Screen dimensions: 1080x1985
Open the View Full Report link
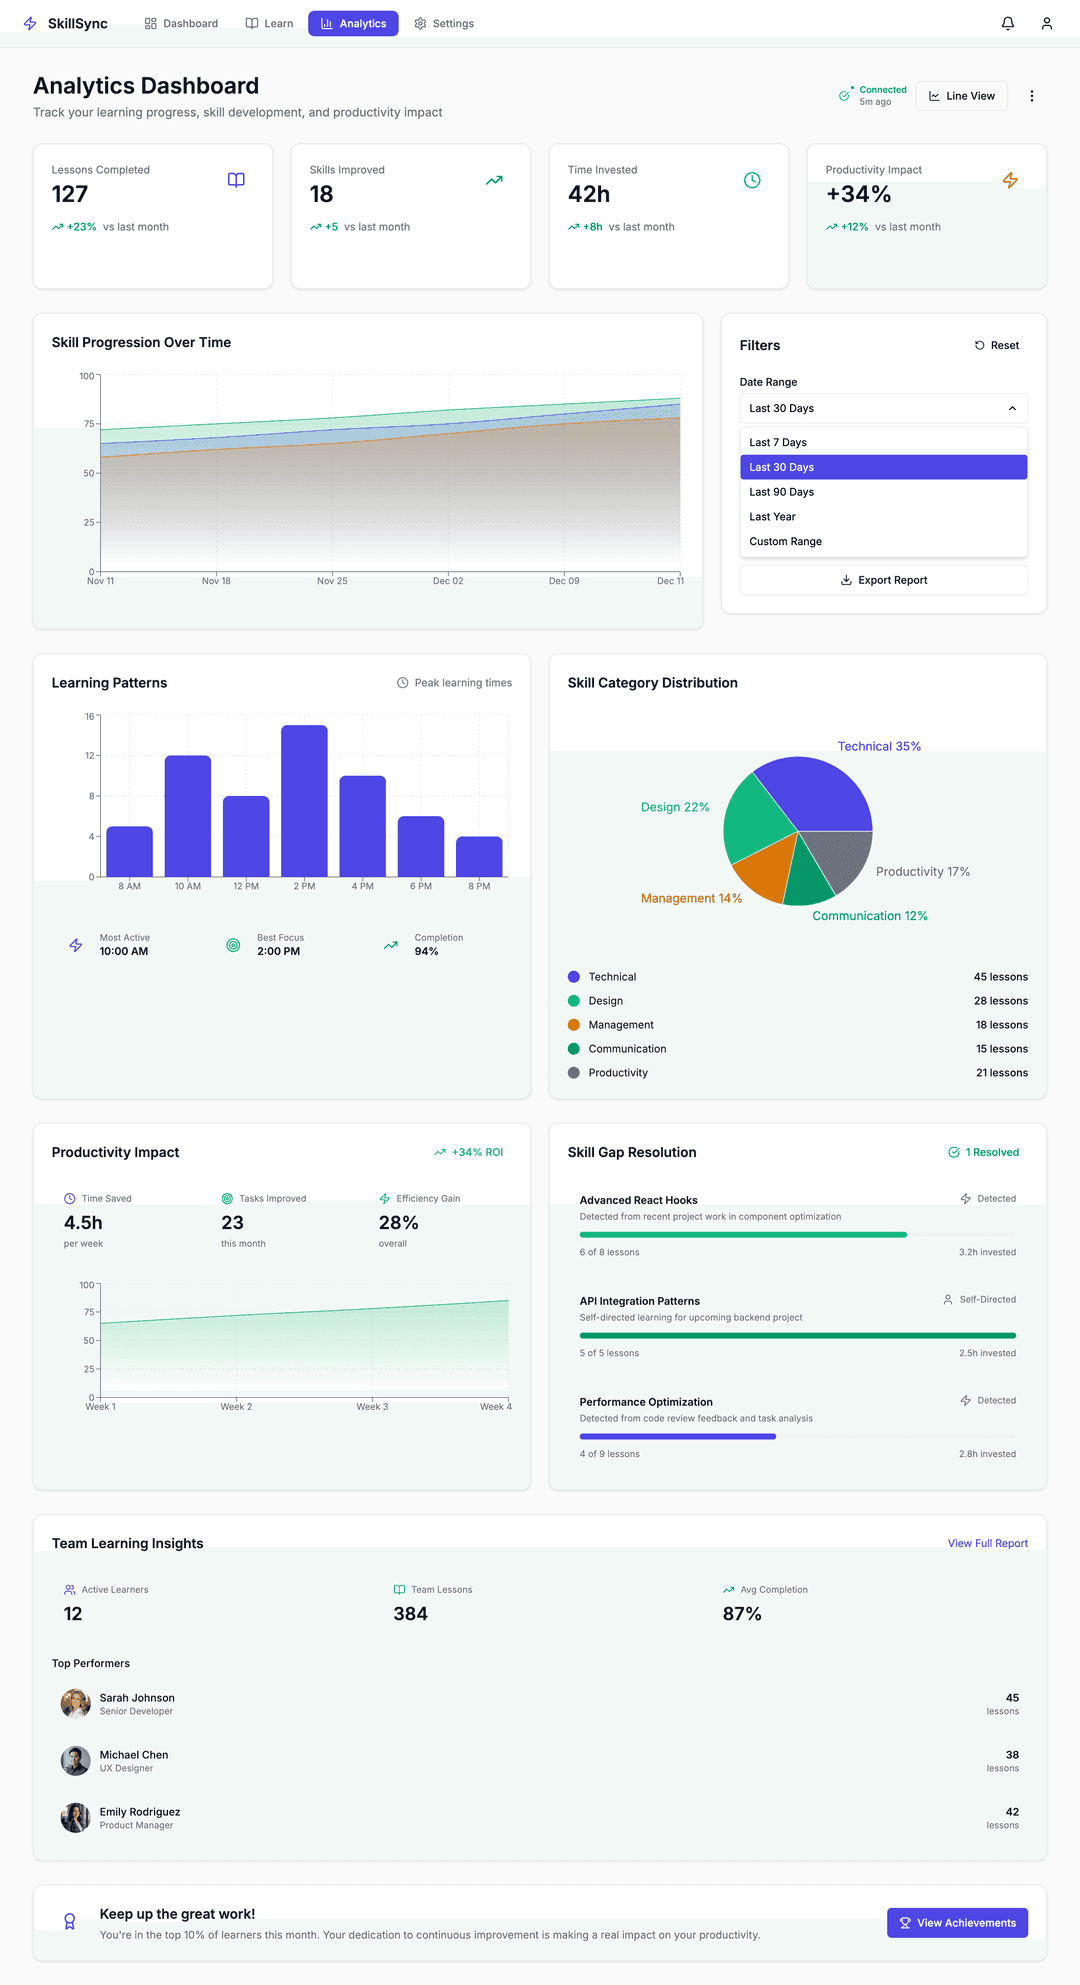(987, 1543)
